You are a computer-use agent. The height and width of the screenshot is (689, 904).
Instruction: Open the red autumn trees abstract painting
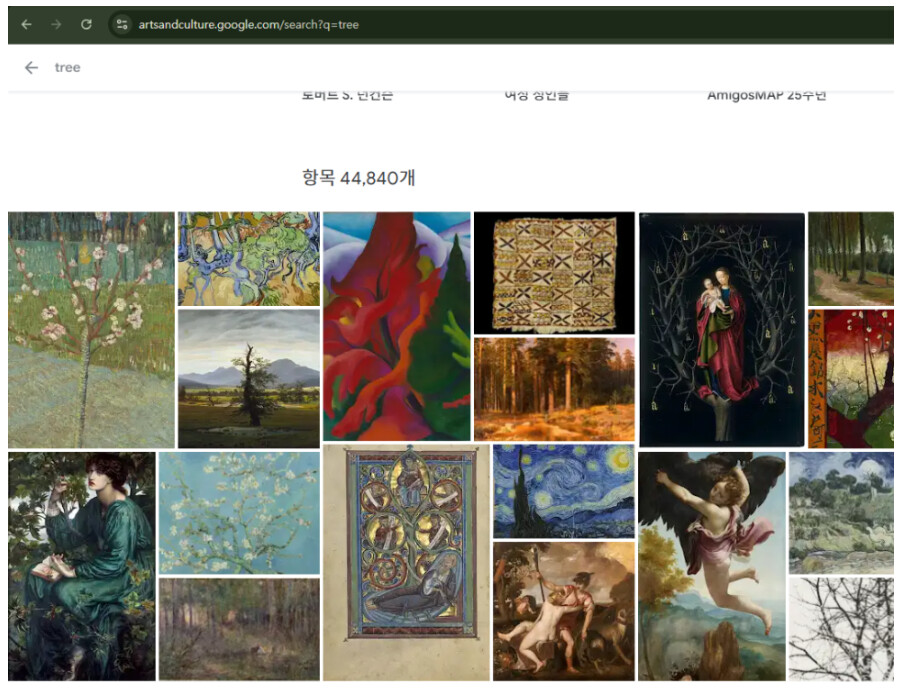tap(397, 326)
